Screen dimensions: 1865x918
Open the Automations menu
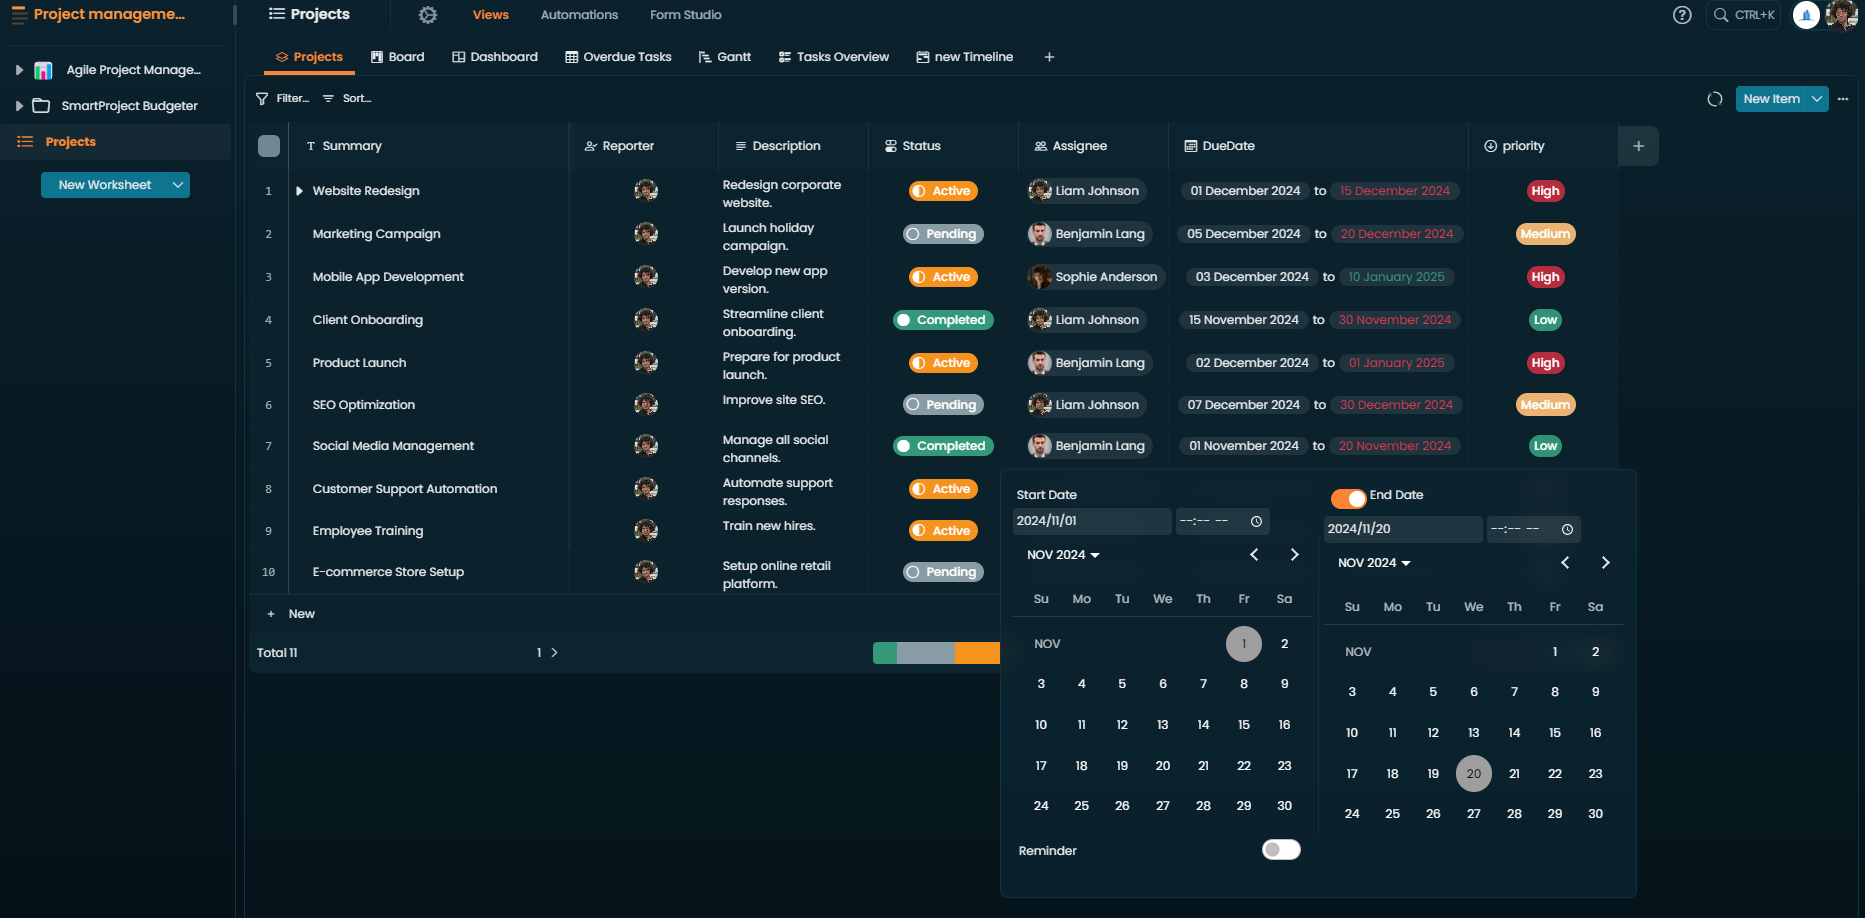(x=579, y=15)
